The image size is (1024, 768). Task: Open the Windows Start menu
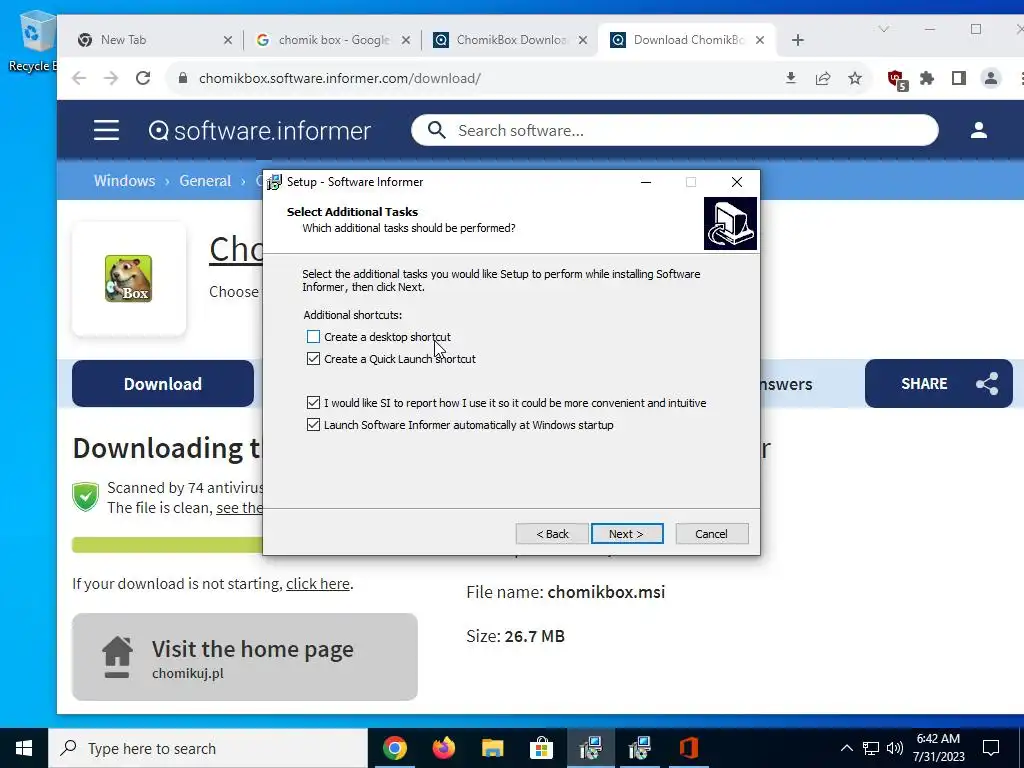click(x=24, y=748)
